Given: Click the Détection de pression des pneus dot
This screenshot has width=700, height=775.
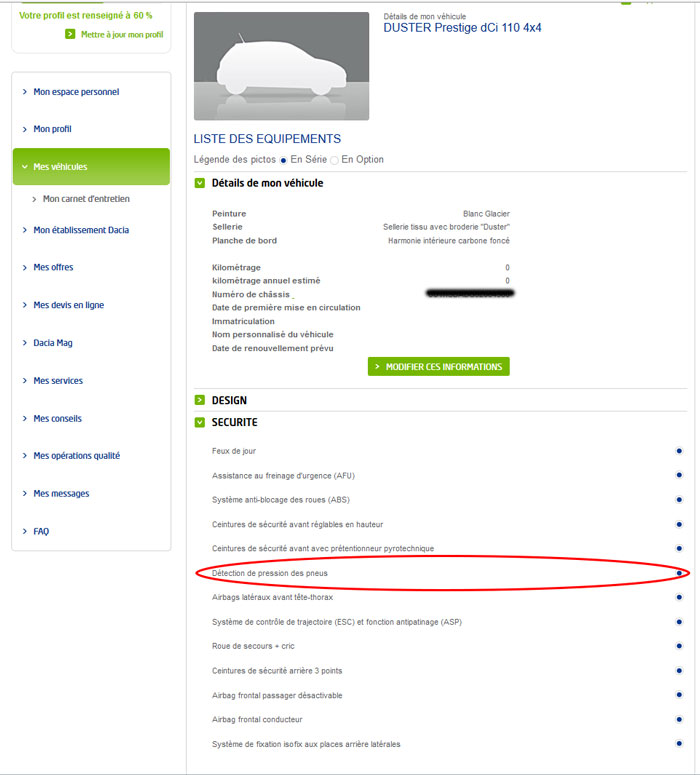Looking at the screenshot, I should [x=679, y=573].
